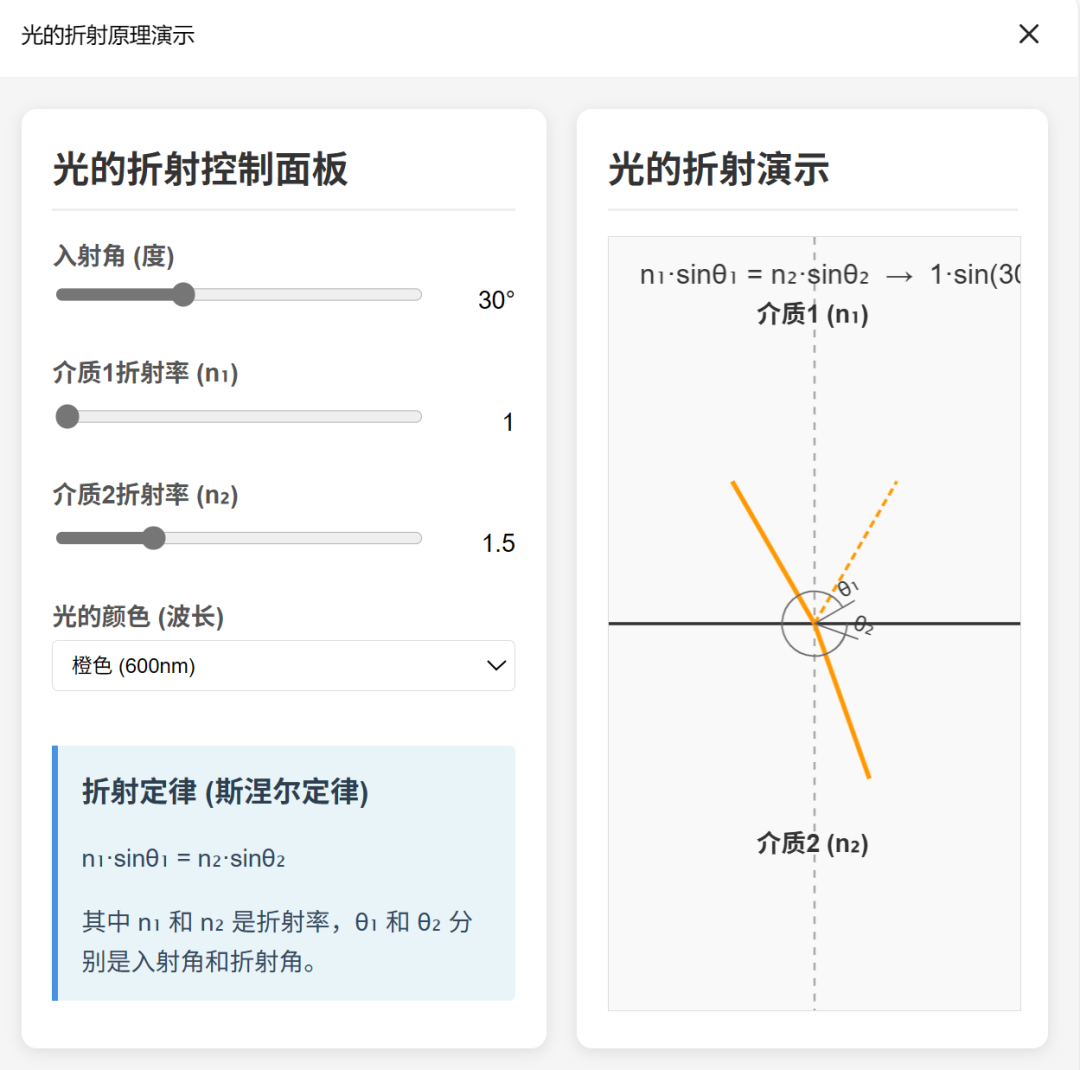Show the 30° incident angle value

click(494, 300)
